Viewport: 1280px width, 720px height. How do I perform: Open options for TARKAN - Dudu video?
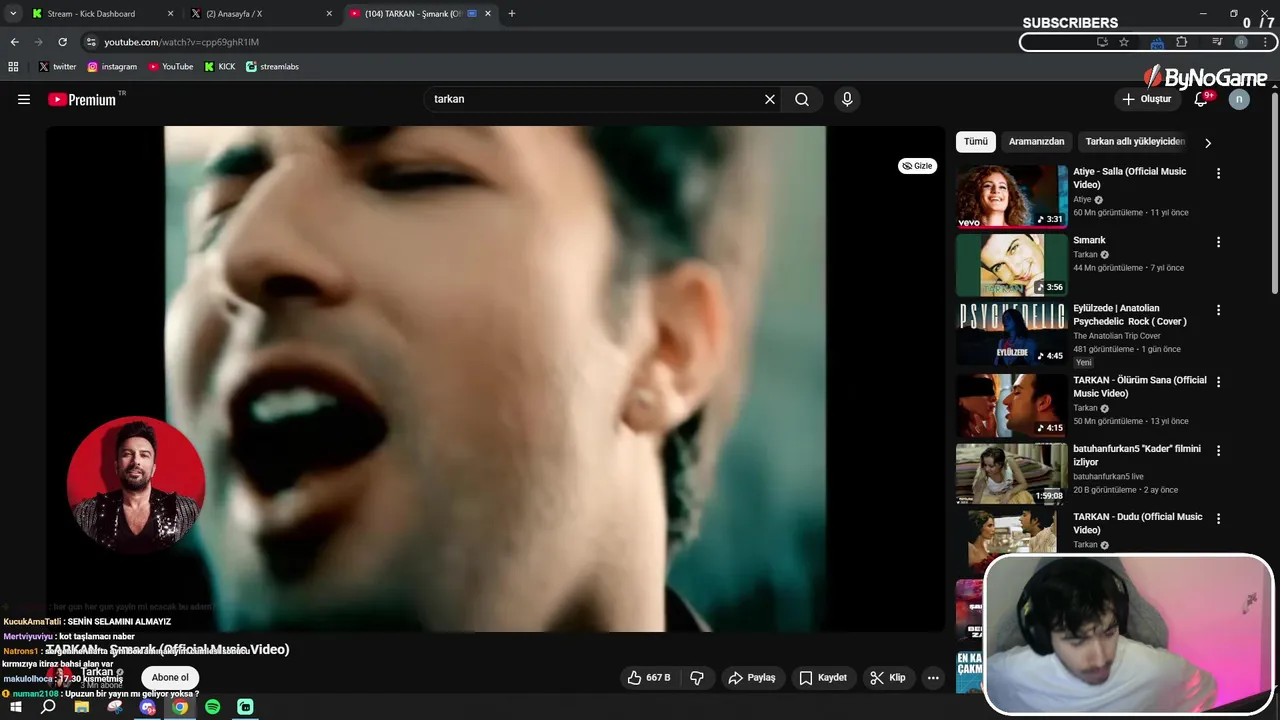(x=1218, y=518)
